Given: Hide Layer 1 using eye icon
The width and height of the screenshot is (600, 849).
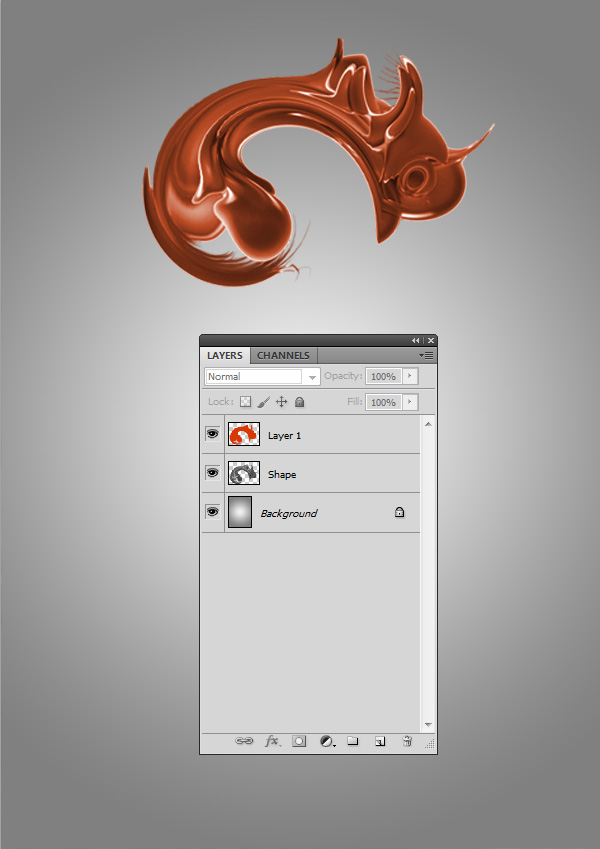Looking at the screenshot, I should (212, 434).
